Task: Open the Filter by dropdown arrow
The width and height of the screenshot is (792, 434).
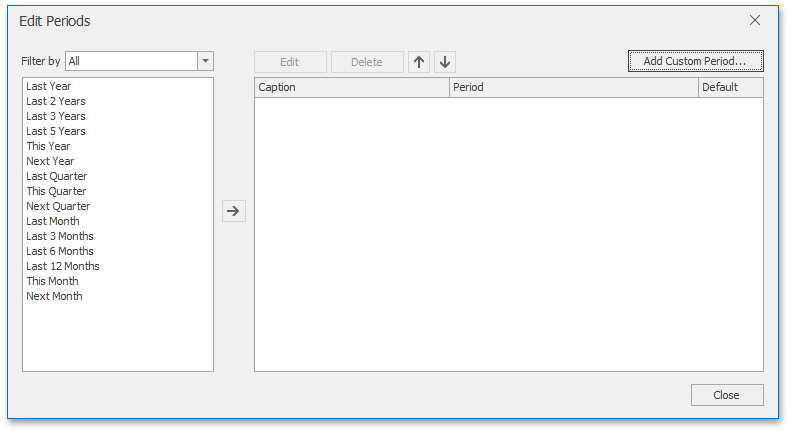Action: (x=205, y=61)
